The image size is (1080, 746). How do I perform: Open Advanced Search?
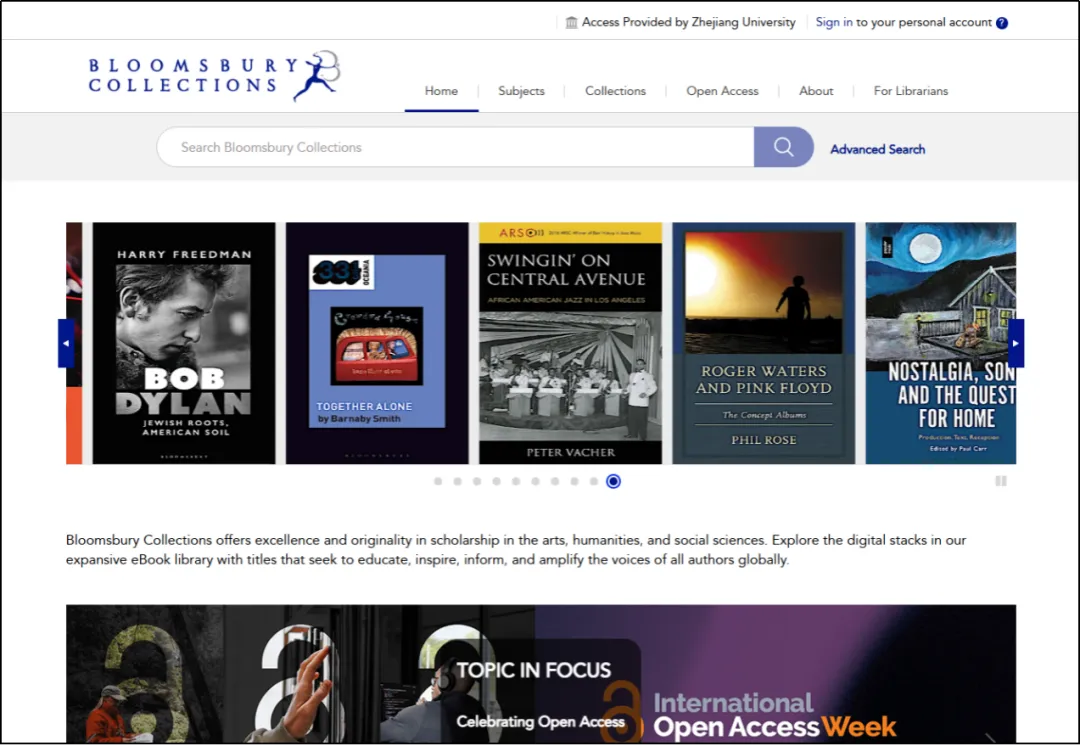[877, 149]
